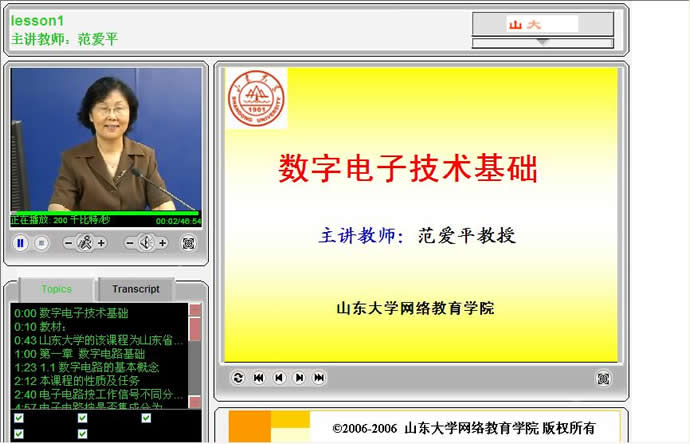Jump to topic 1:00 第一章 数字电路基础

point(79,354)
